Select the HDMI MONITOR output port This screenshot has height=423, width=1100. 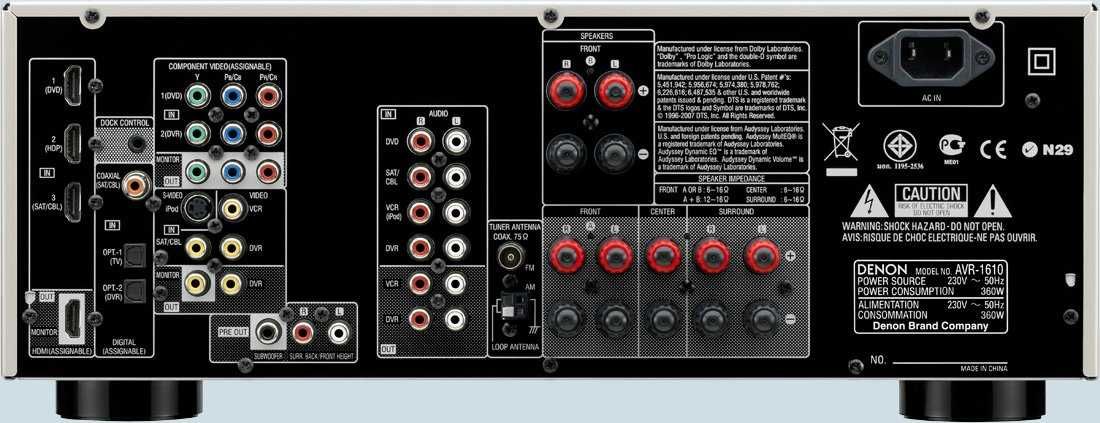click(72, 318)
